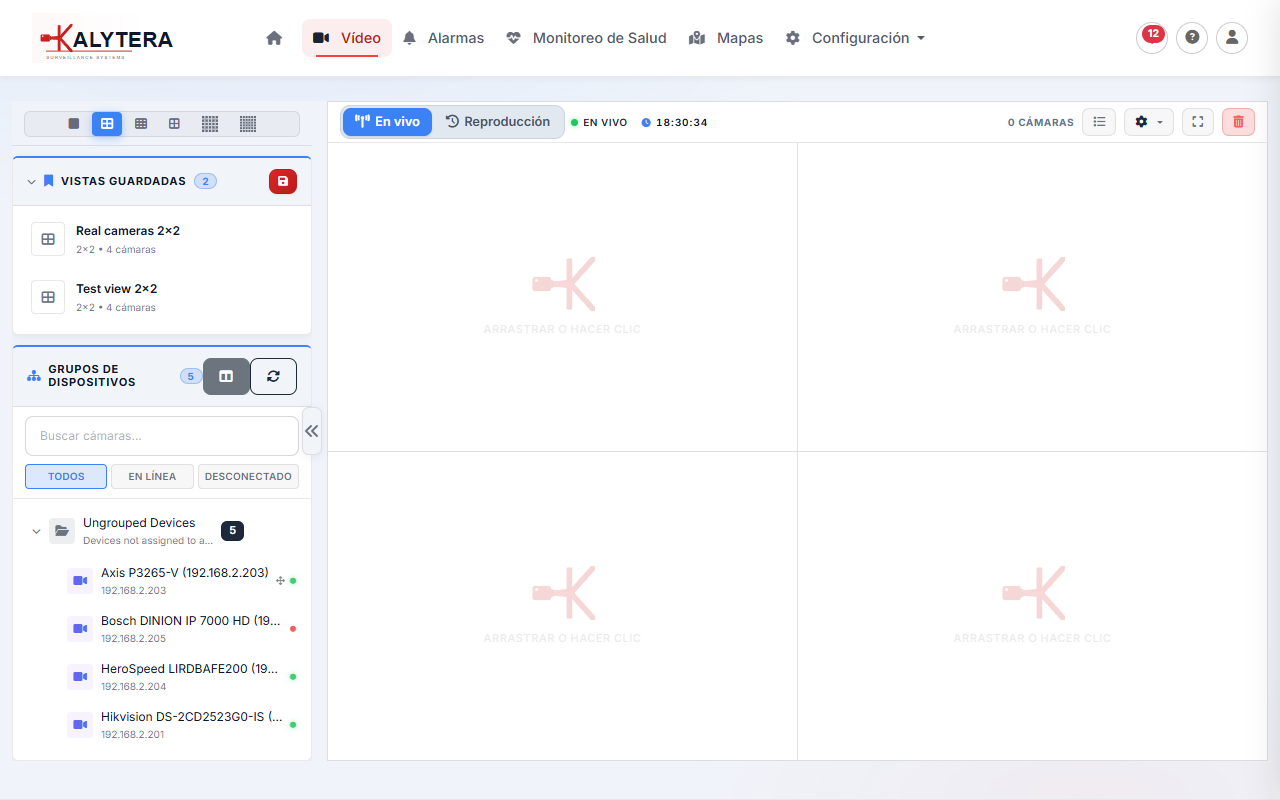Clear all cameras with trash button
The height and width of the screenshot is (800, 1280).
(1238, 122)
